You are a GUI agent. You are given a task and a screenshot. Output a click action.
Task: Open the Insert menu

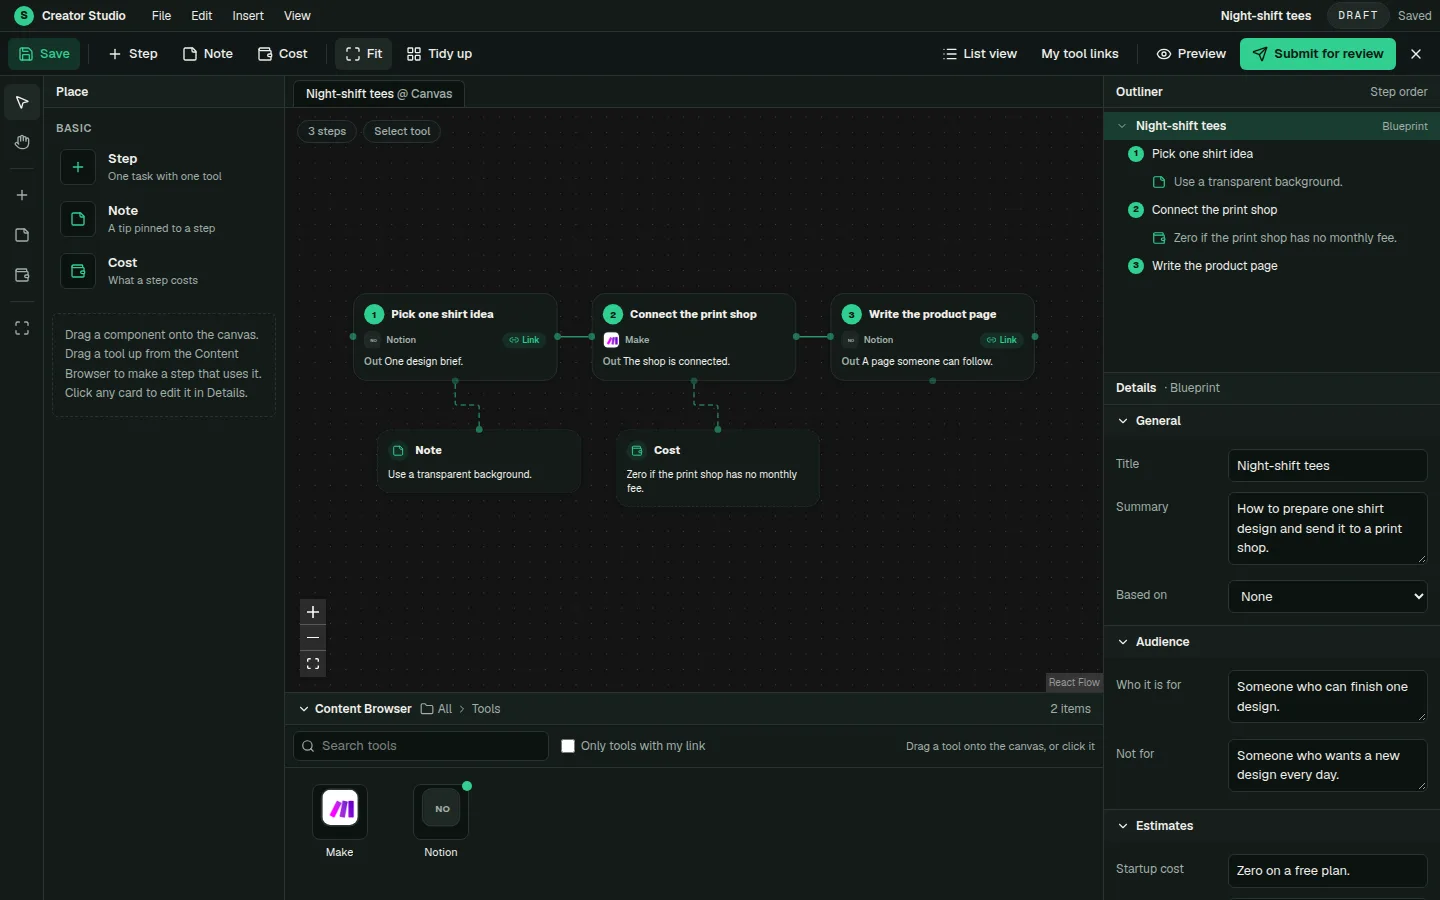(x=248, y=15)
